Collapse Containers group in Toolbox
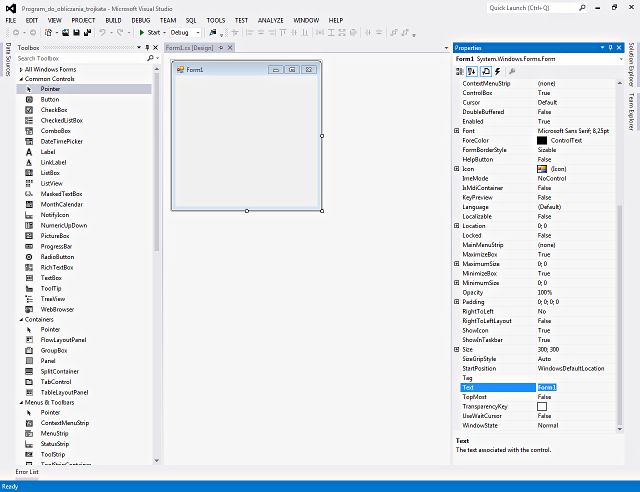 tap(21, 320)
